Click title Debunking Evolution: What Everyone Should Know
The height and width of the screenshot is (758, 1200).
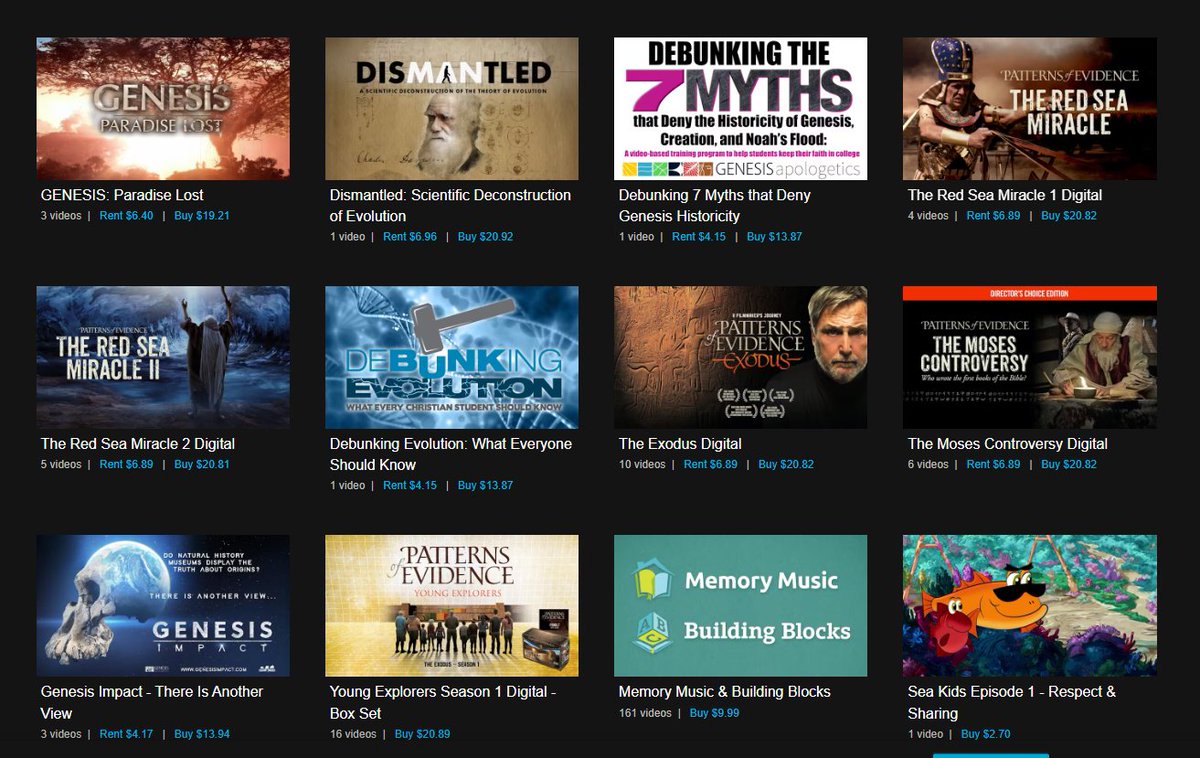(x=451, y=454)
